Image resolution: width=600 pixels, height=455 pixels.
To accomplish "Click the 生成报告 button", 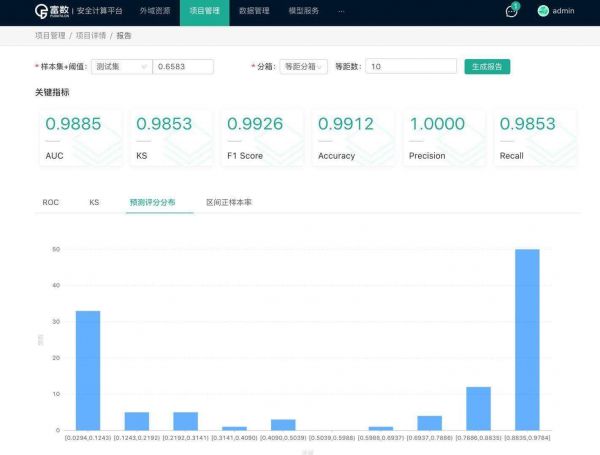I will (487, 67).
